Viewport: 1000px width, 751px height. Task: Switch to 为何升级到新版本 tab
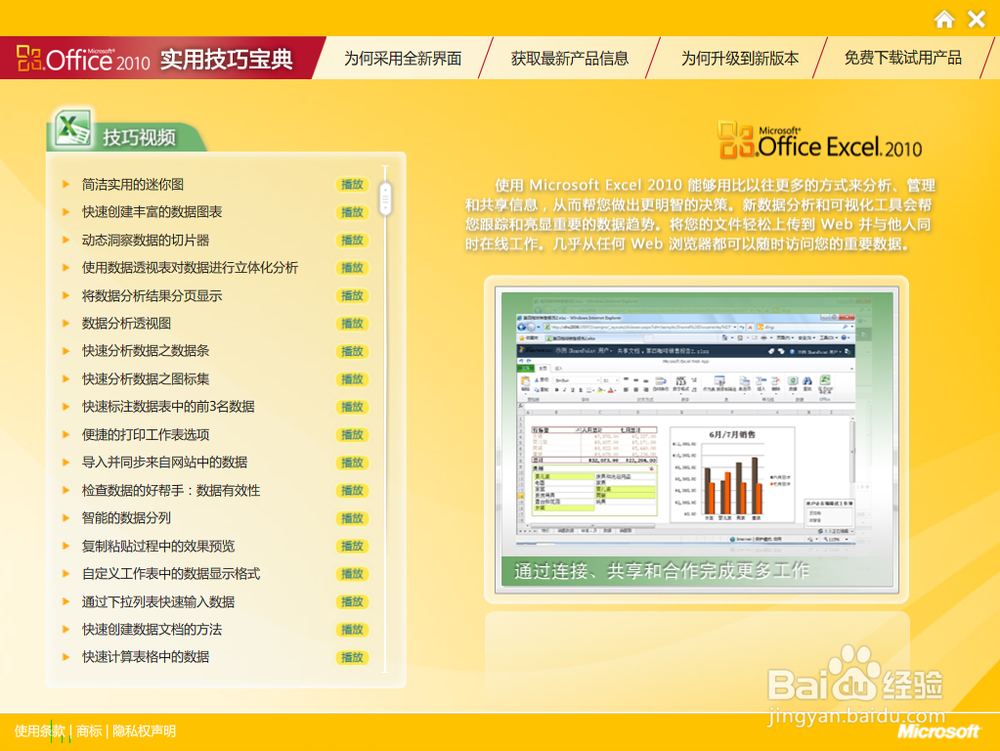(740, 59)
